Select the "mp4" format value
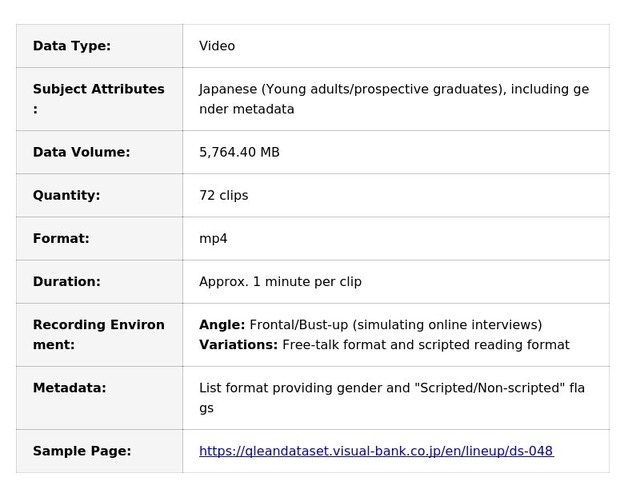The image size is (640, 497). pos(213,239)
